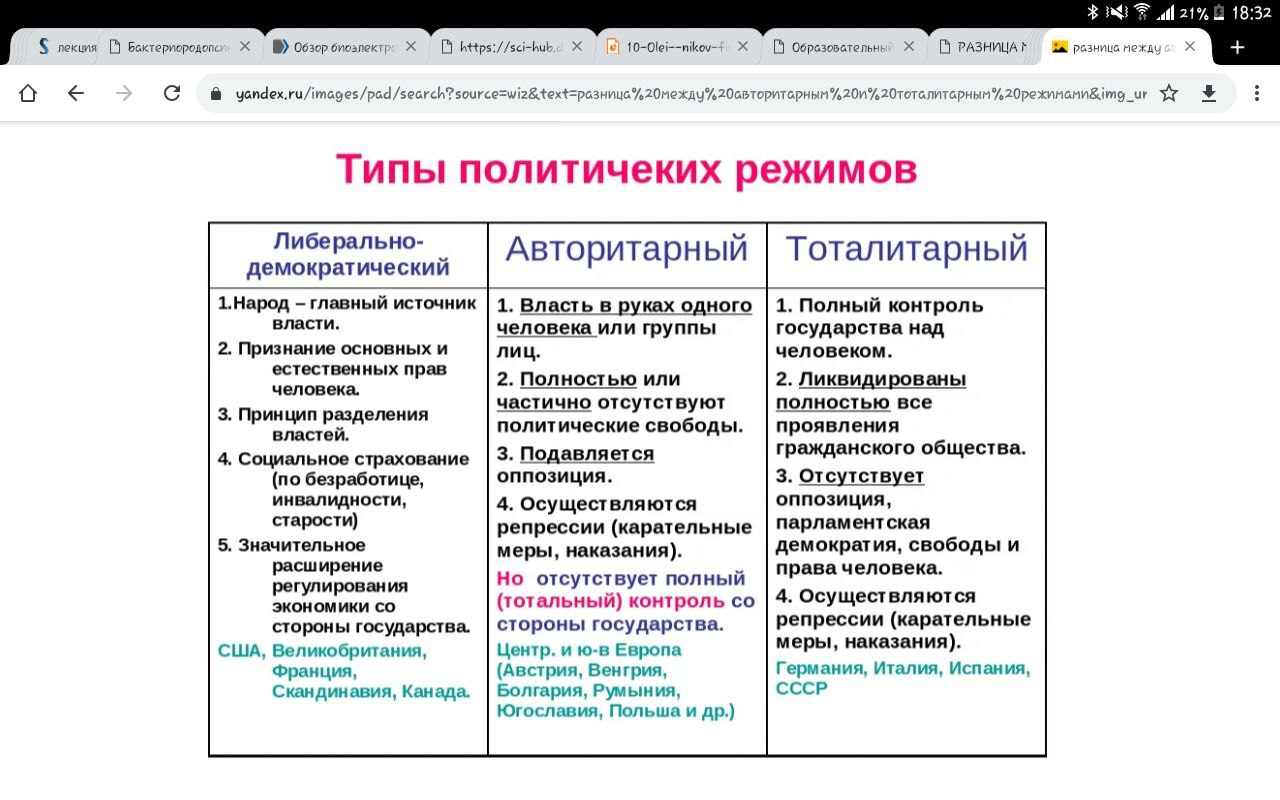
Task: Tap green text Центр. и ю-в Европа
Action: coord(616,680)
